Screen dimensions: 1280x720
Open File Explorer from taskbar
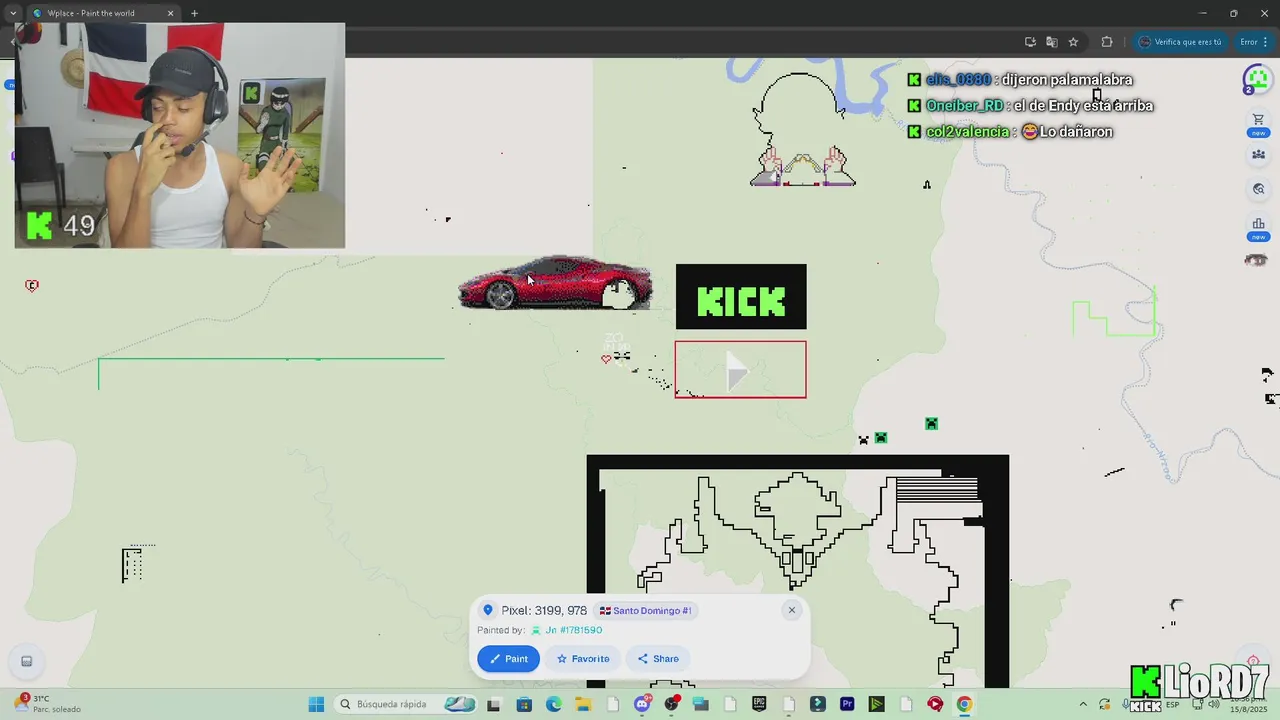tap(583, 704)
